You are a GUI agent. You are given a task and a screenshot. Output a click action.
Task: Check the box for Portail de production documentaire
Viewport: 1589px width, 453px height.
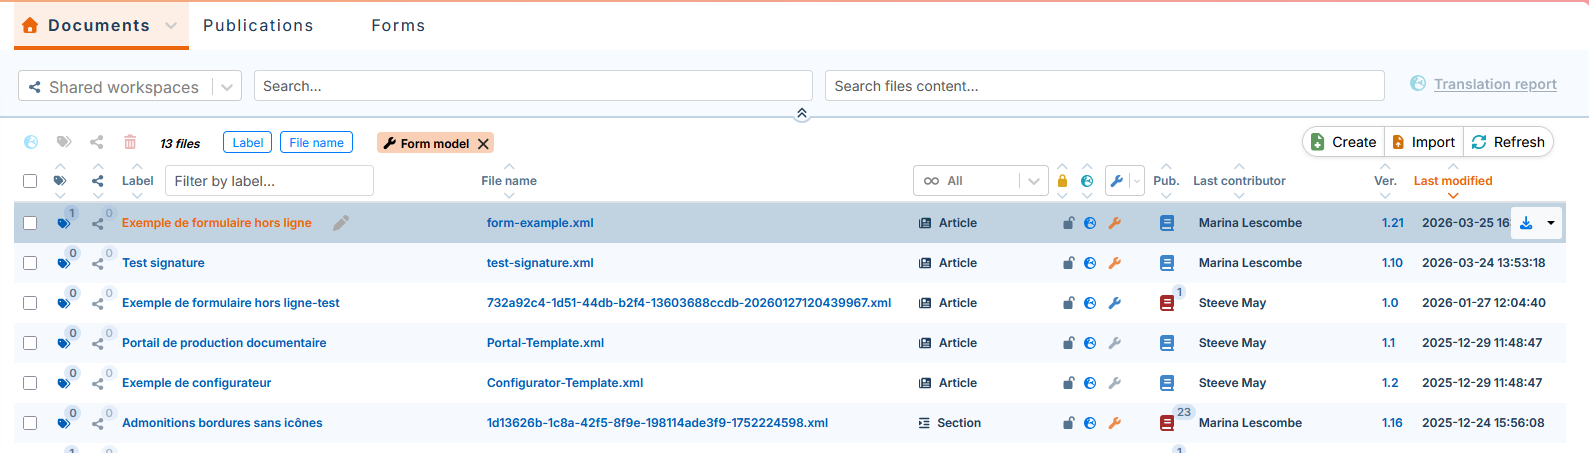tap(30, 343)
